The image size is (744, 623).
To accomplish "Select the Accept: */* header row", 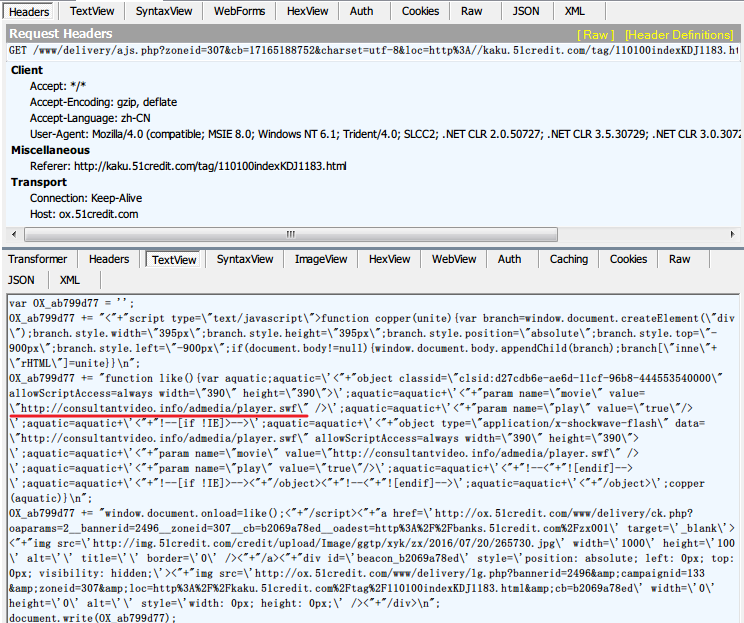I will (x=58, y=86).
